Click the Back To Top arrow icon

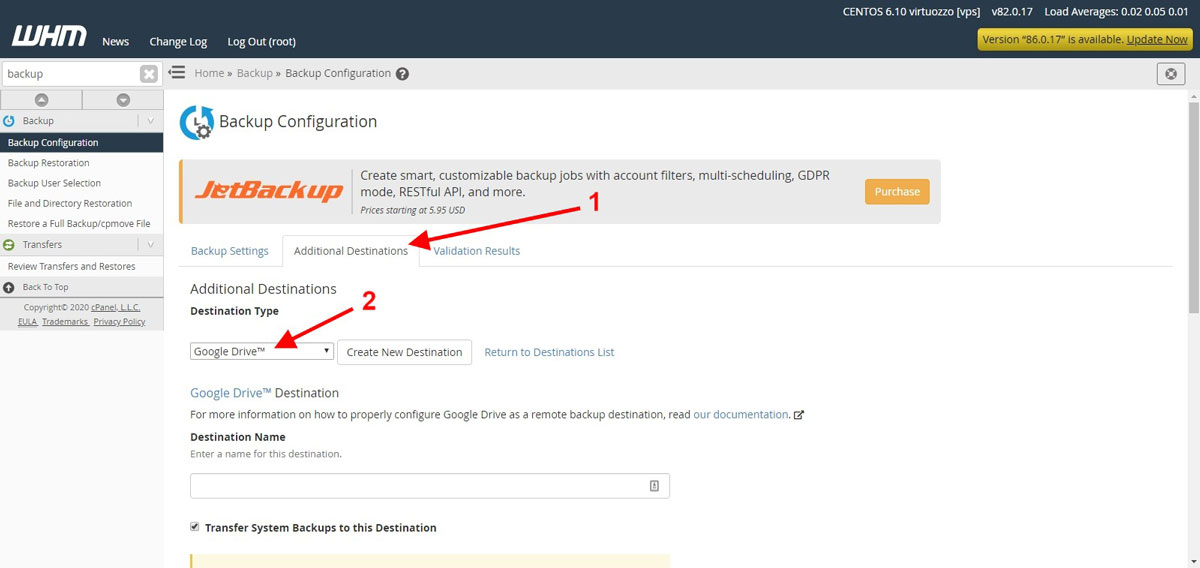9,287
